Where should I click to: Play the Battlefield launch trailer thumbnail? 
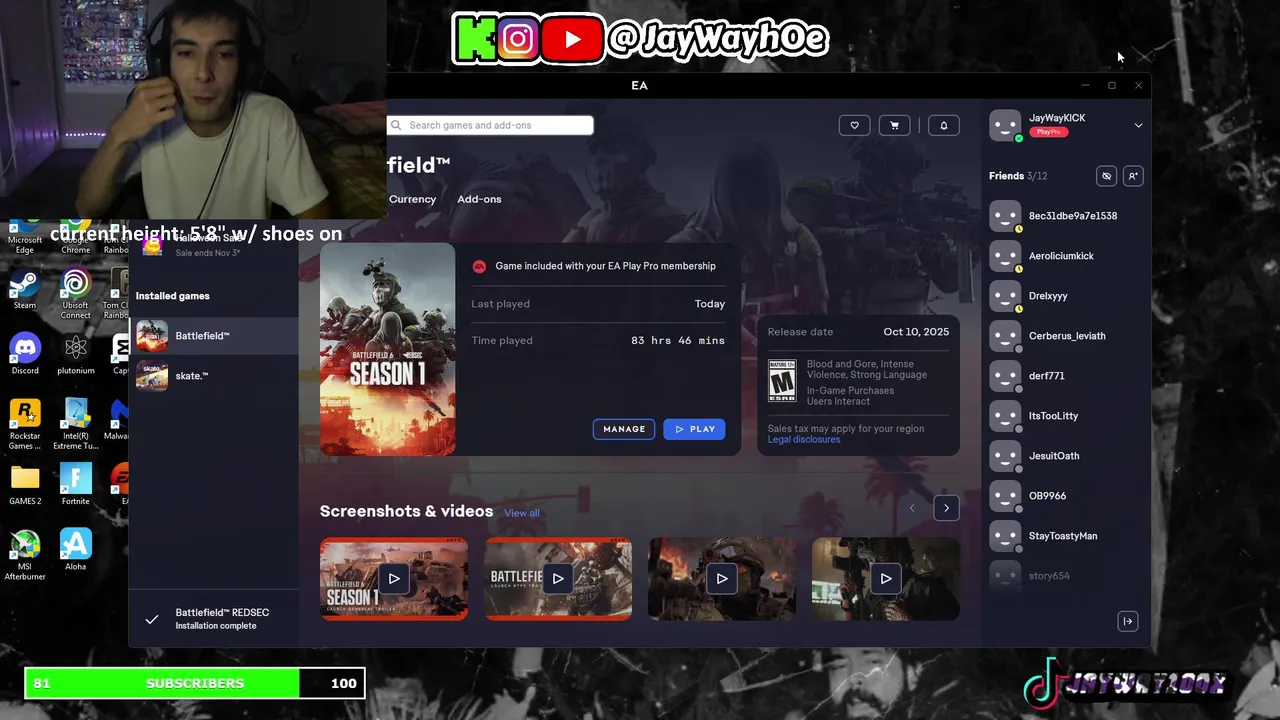558,579
